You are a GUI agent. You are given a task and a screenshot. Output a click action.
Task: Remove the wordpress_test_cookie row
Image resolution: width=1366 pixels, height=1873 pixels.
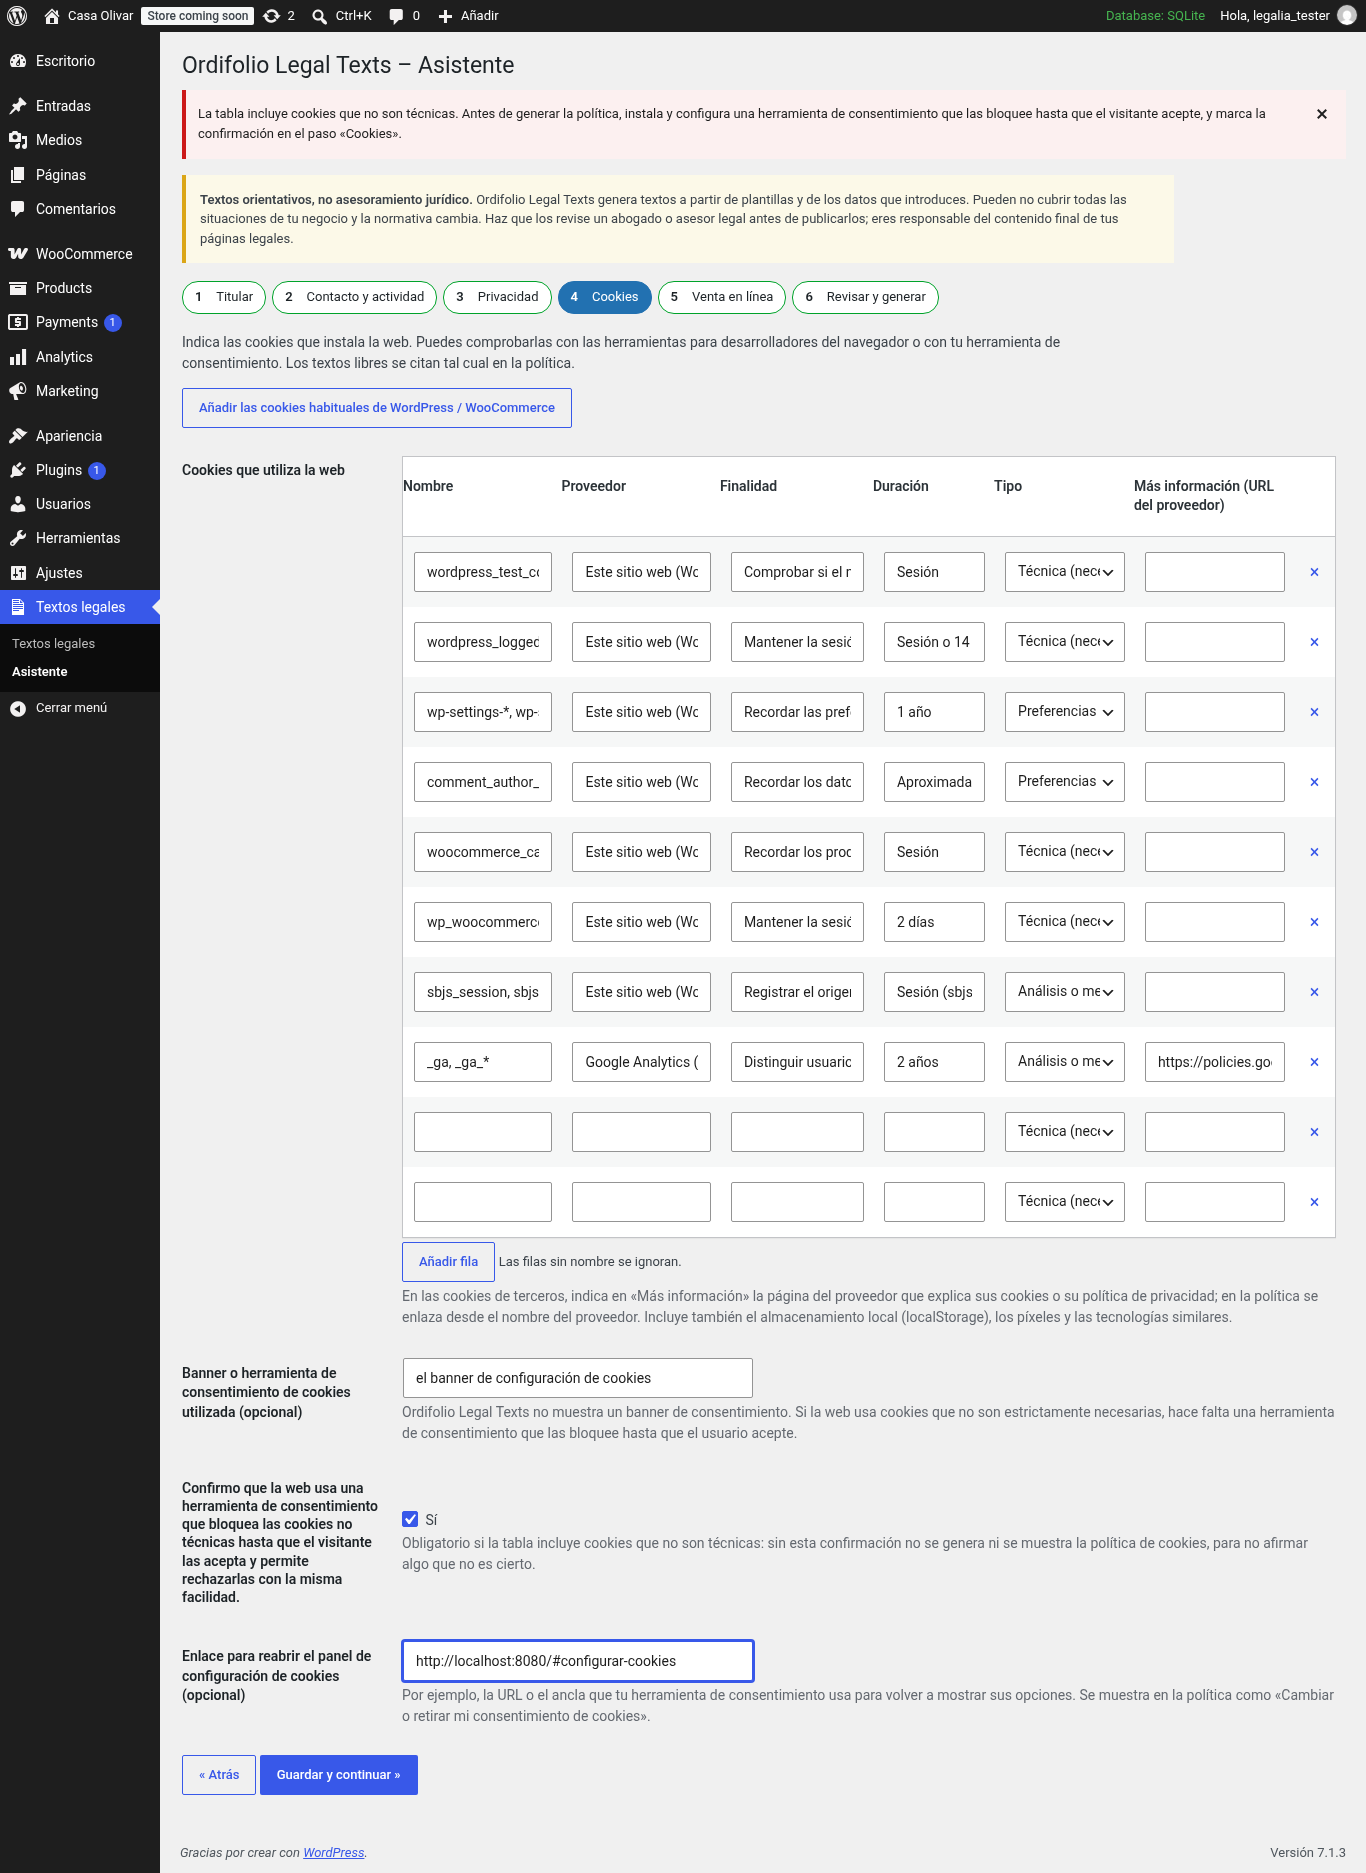(1314, 572)
